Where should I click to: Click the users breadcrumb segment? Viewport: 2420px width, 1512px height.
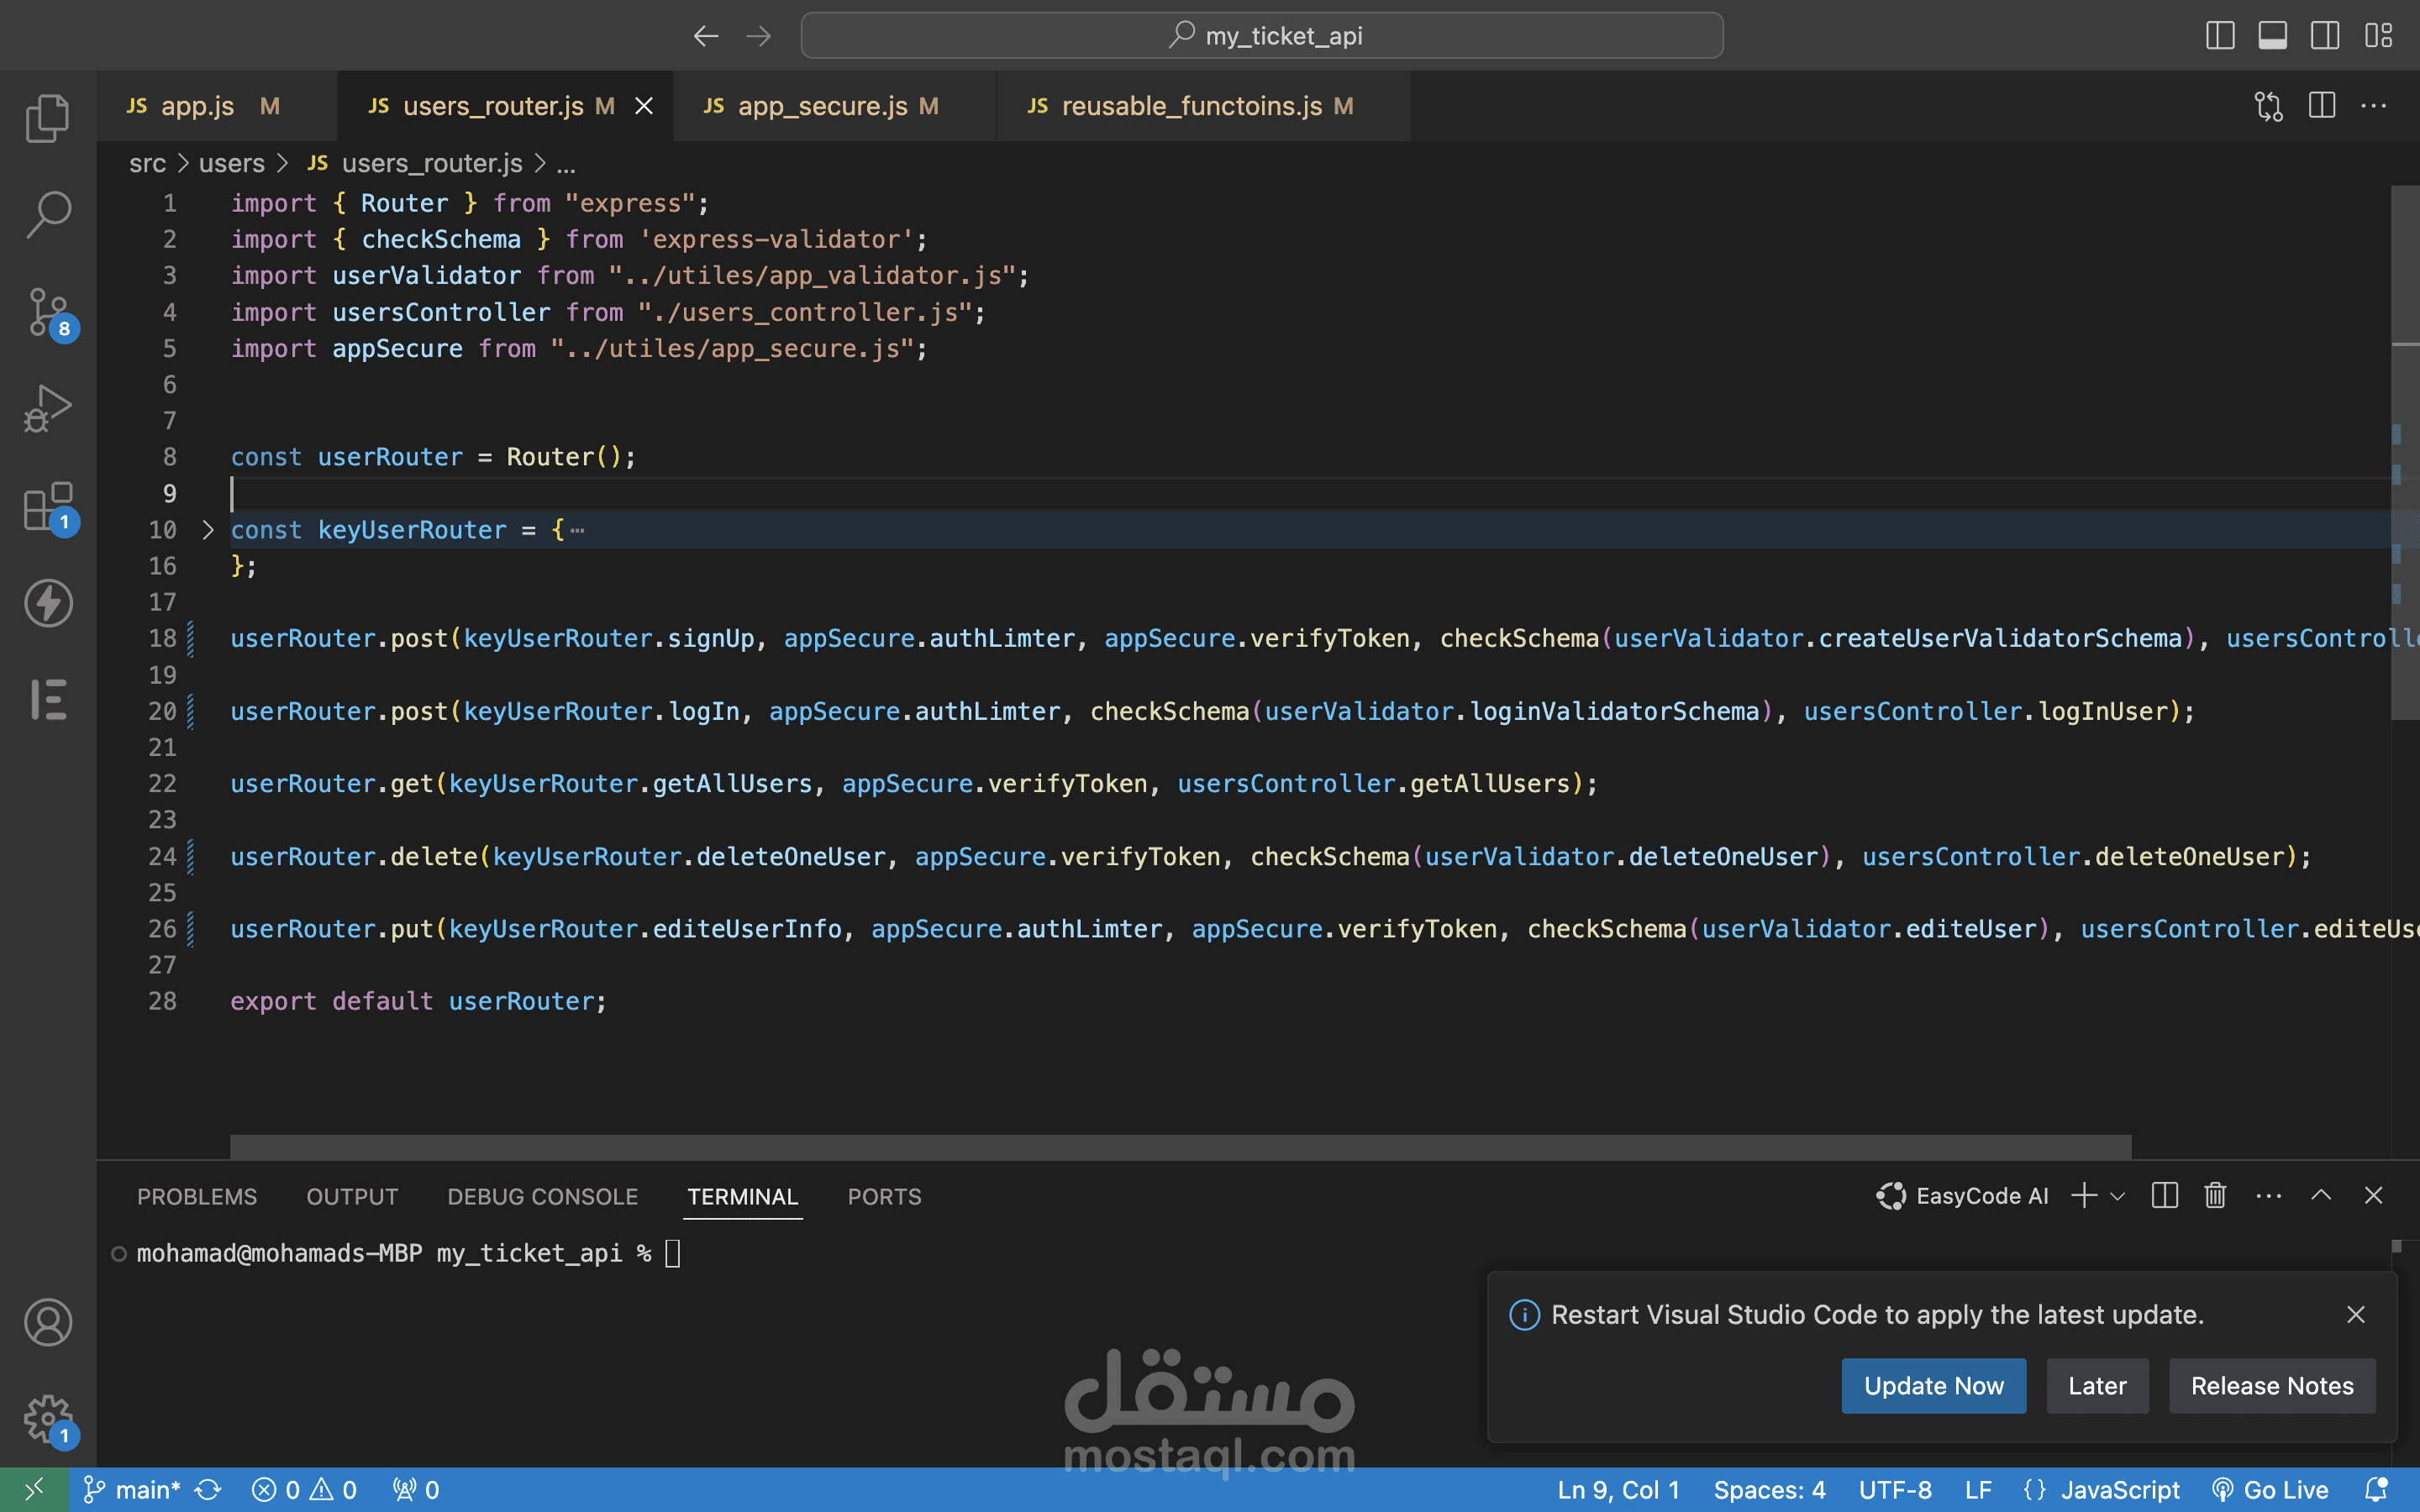pos(231,163)
